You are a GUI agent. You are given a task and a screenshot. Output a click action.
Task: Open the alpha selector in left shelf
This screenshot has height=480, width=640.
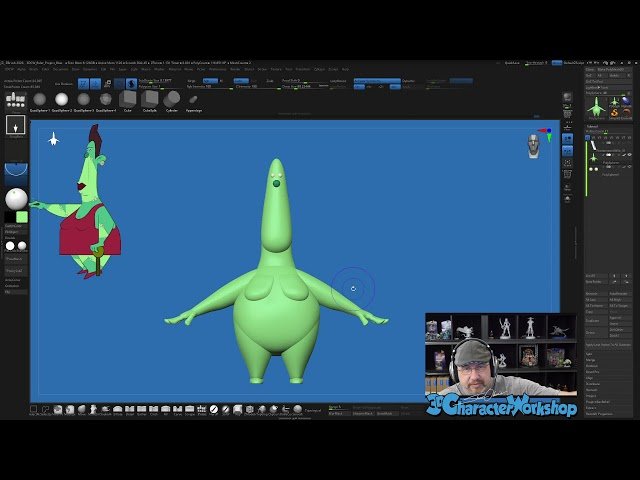point(15,171)
